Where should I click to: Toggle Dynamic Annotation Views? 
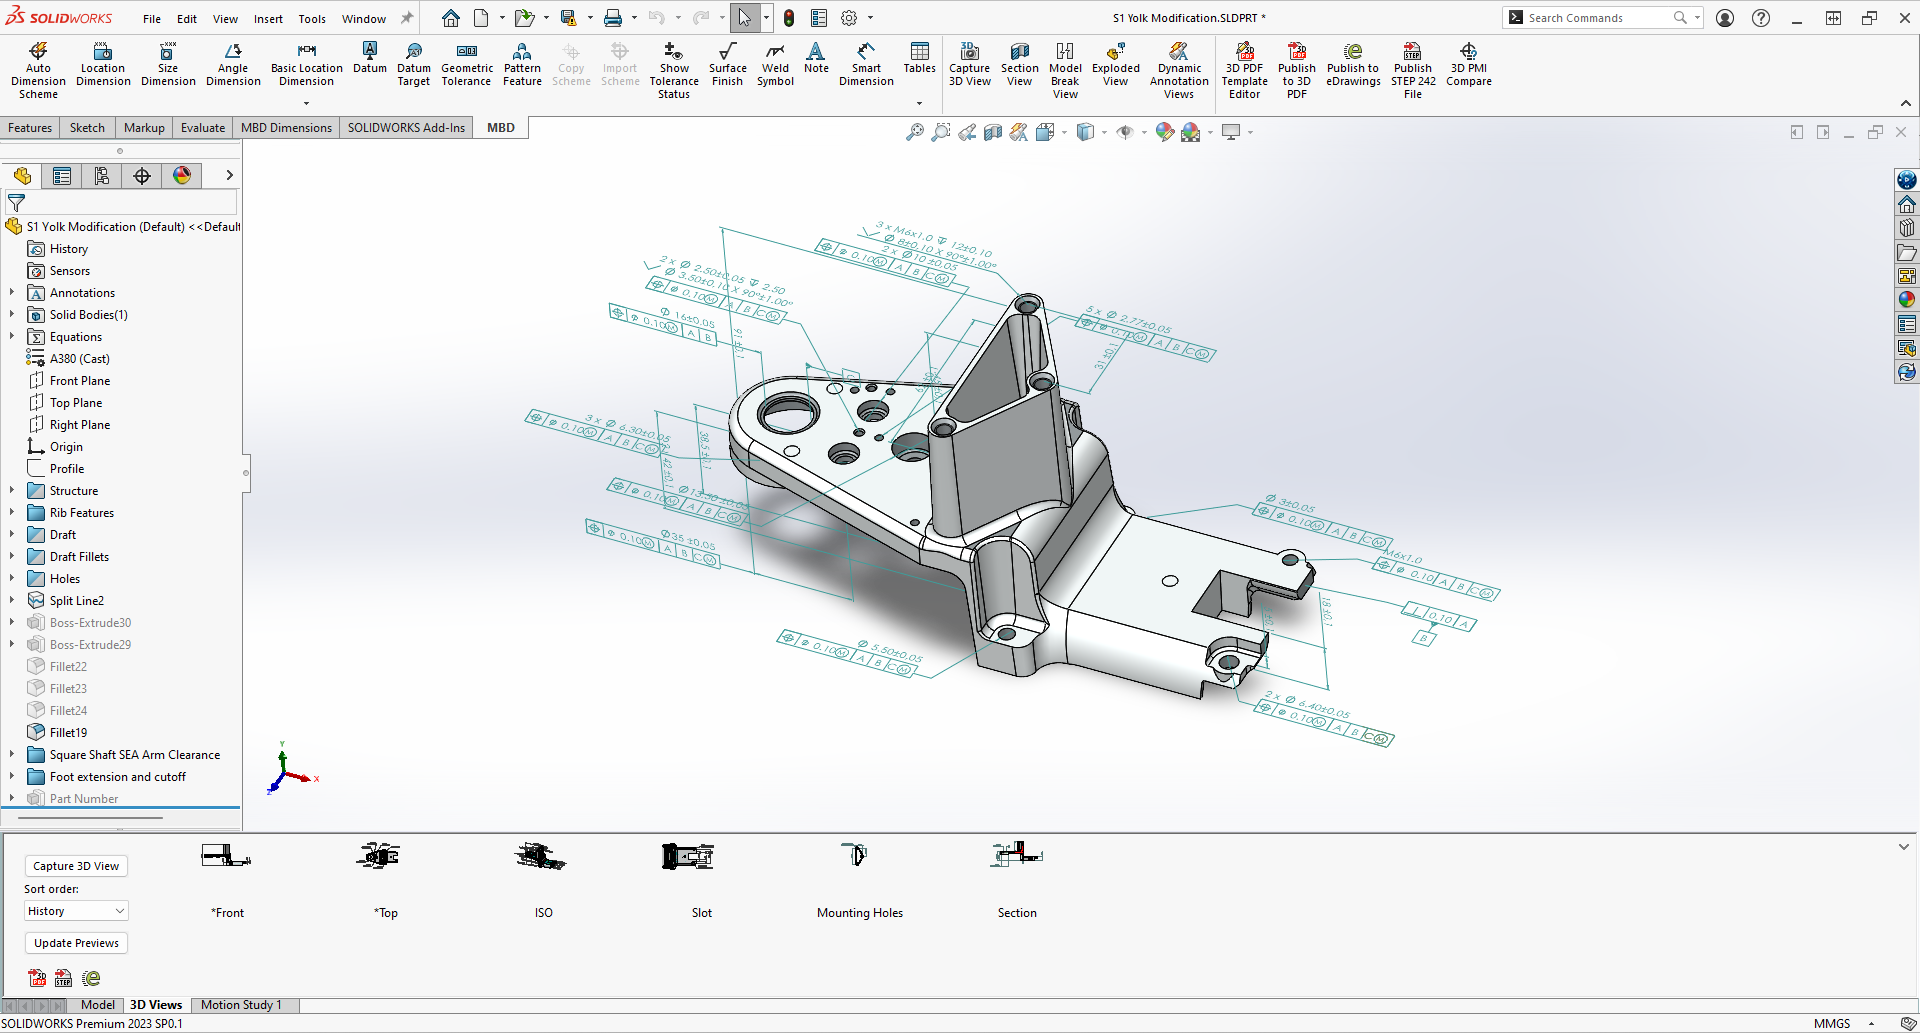(x=1179, y=67)
